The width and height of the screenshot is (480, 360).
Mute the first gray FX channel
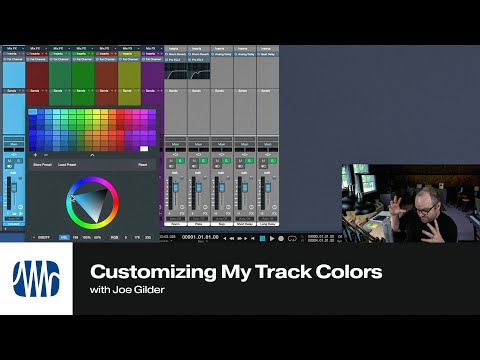click(171, 161)
